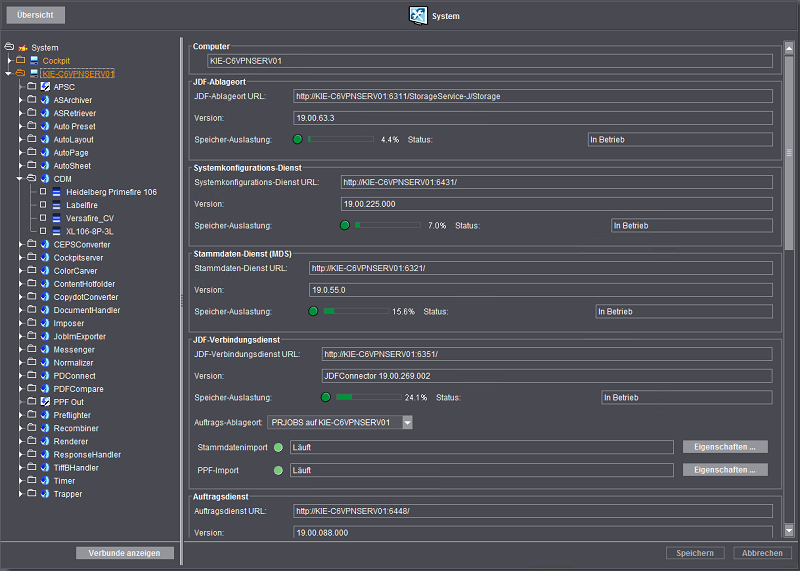Click the Stammdatenimport green status indicator
The height and width of the screenshot is (571, 800).
click(x=279, y=447)
